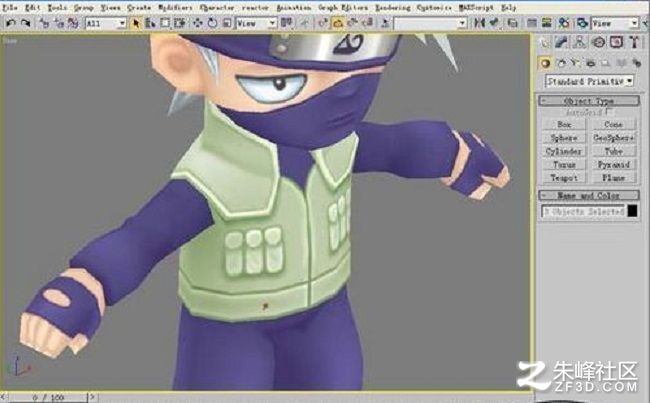Click the Objects Selected name field
650x403 pixels.
(x=583, y=211)
